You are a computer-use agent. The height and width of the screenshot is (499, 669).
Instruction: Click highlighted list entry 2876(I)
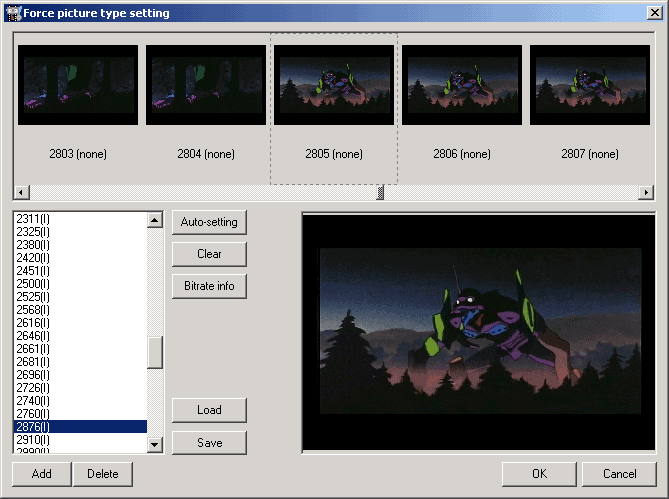(x=80, y=426)
